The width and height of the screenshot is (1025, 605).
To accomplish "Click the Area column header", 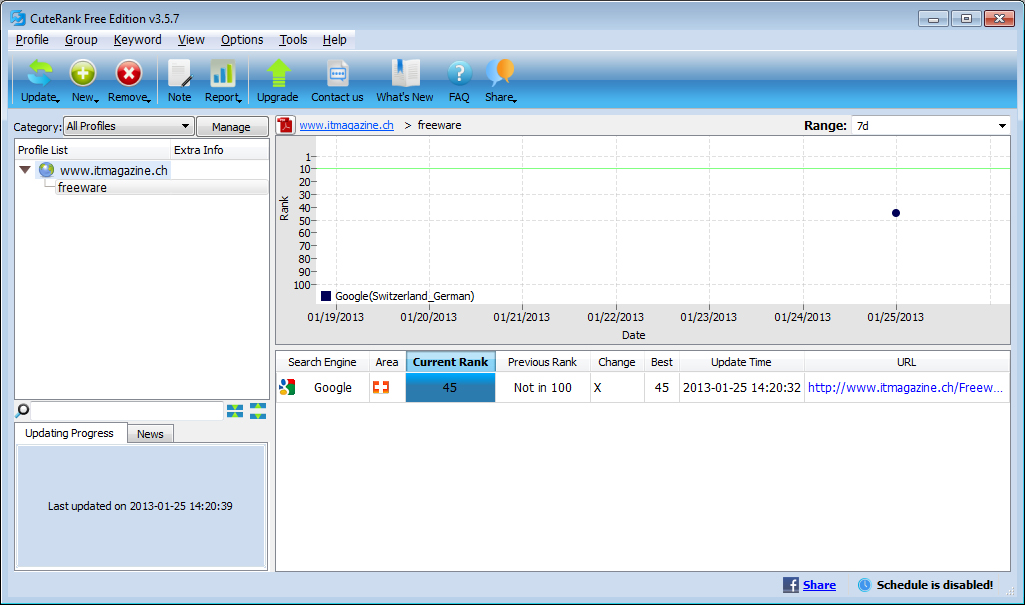I will [387, 362].
